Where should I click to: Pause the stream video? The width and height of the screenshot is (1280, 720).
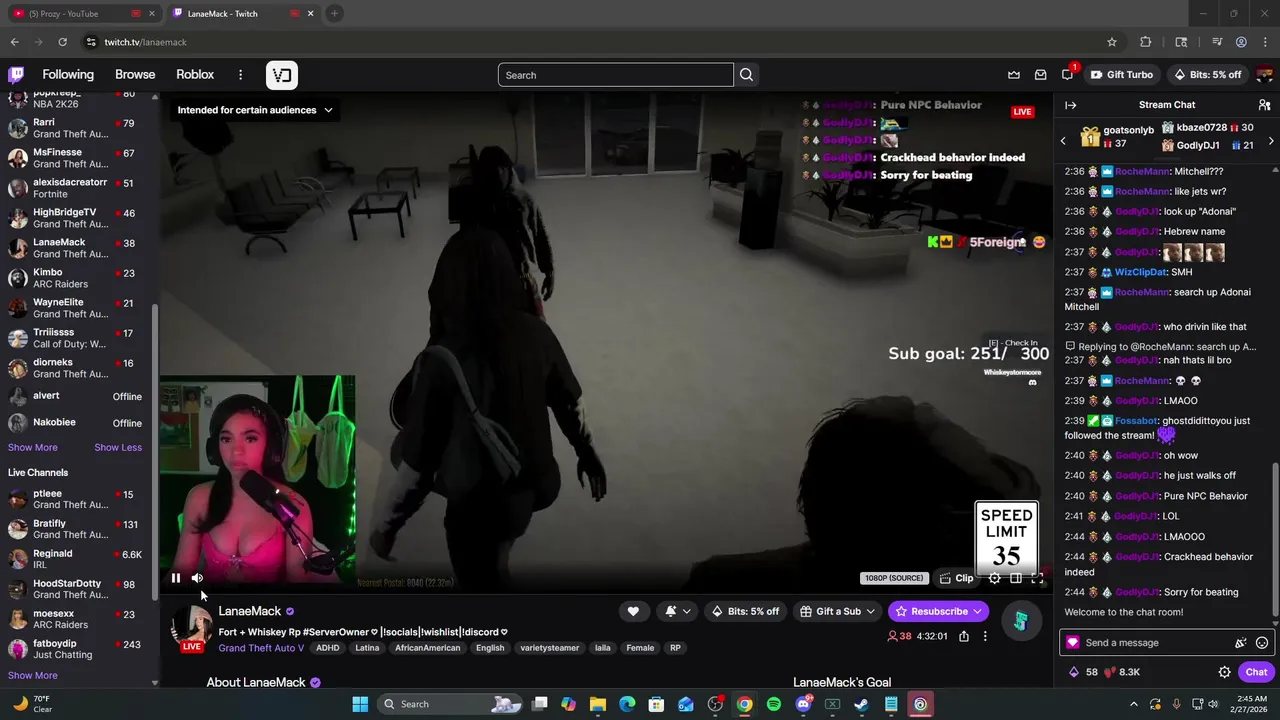176,578
